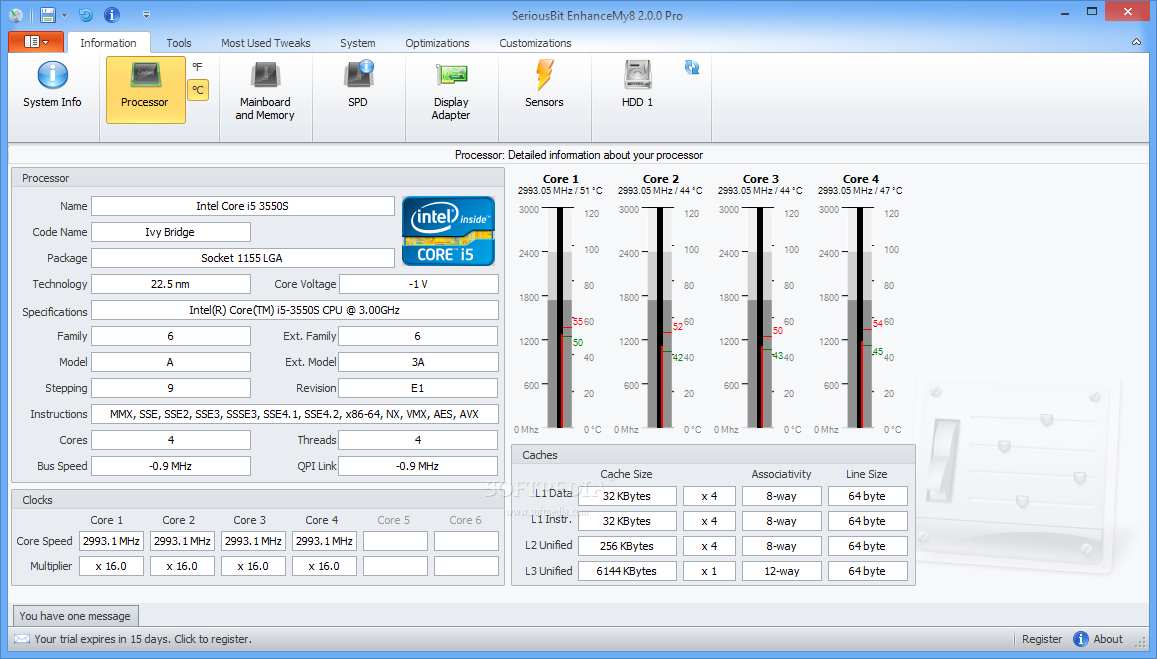Click L1 Data line size 64 byte
This screenshot has height=659, width=1157.
click(867, 496)
